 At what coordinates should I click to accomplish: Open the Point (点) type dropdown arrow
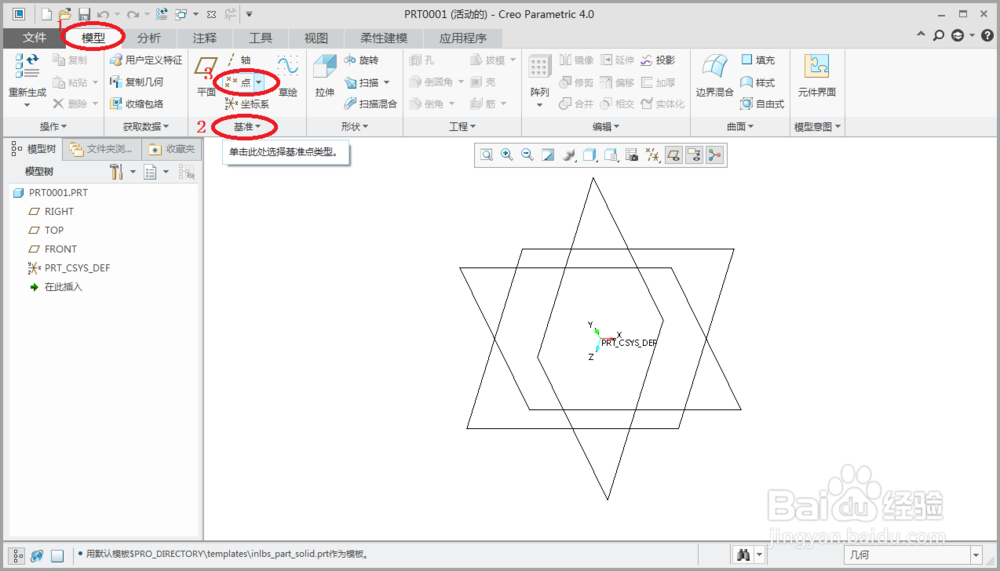click(258, 82)
